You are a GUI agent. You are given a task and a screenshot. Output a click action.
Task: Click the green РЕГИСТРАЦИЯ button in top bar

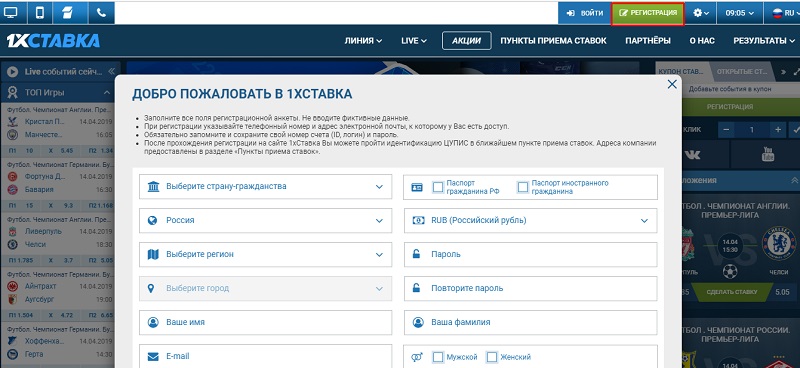click(x=647, y=13)
